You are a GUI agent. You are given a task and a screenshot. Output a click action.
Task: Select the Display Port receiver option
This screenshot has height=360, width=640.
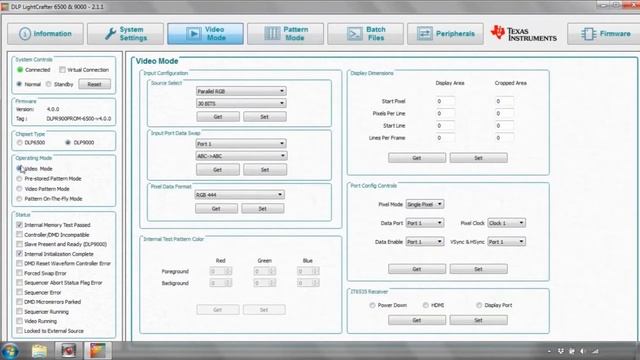point(479,305)
